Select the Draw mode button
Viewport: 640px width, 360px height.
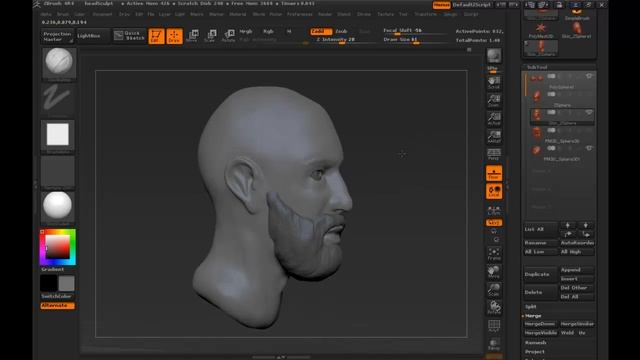(x=174, y=36)
